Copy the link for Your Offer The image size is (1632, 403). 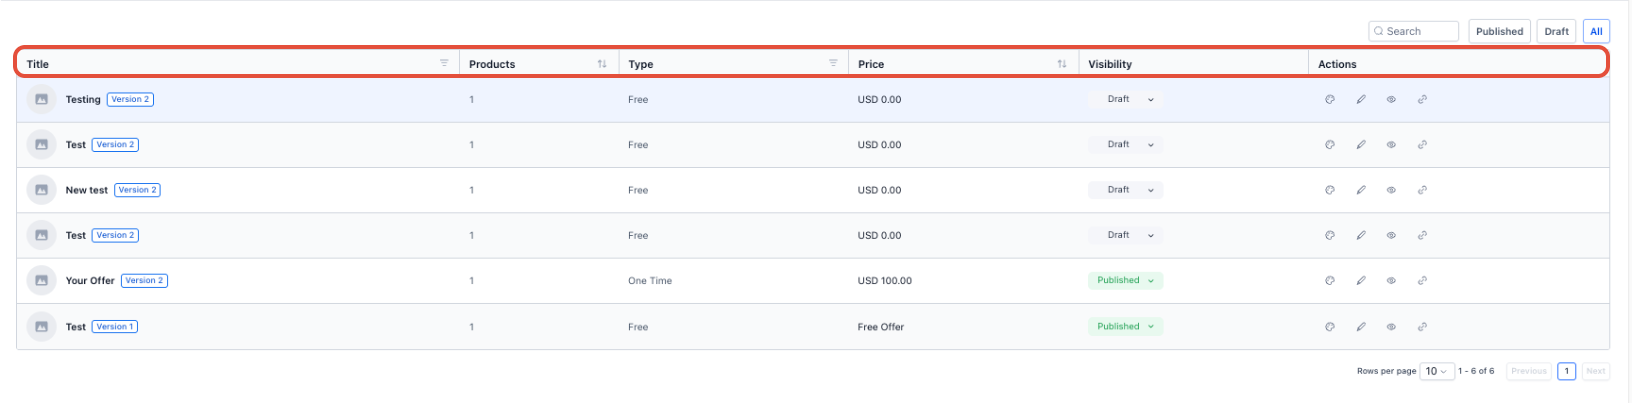pos(1422,281)
